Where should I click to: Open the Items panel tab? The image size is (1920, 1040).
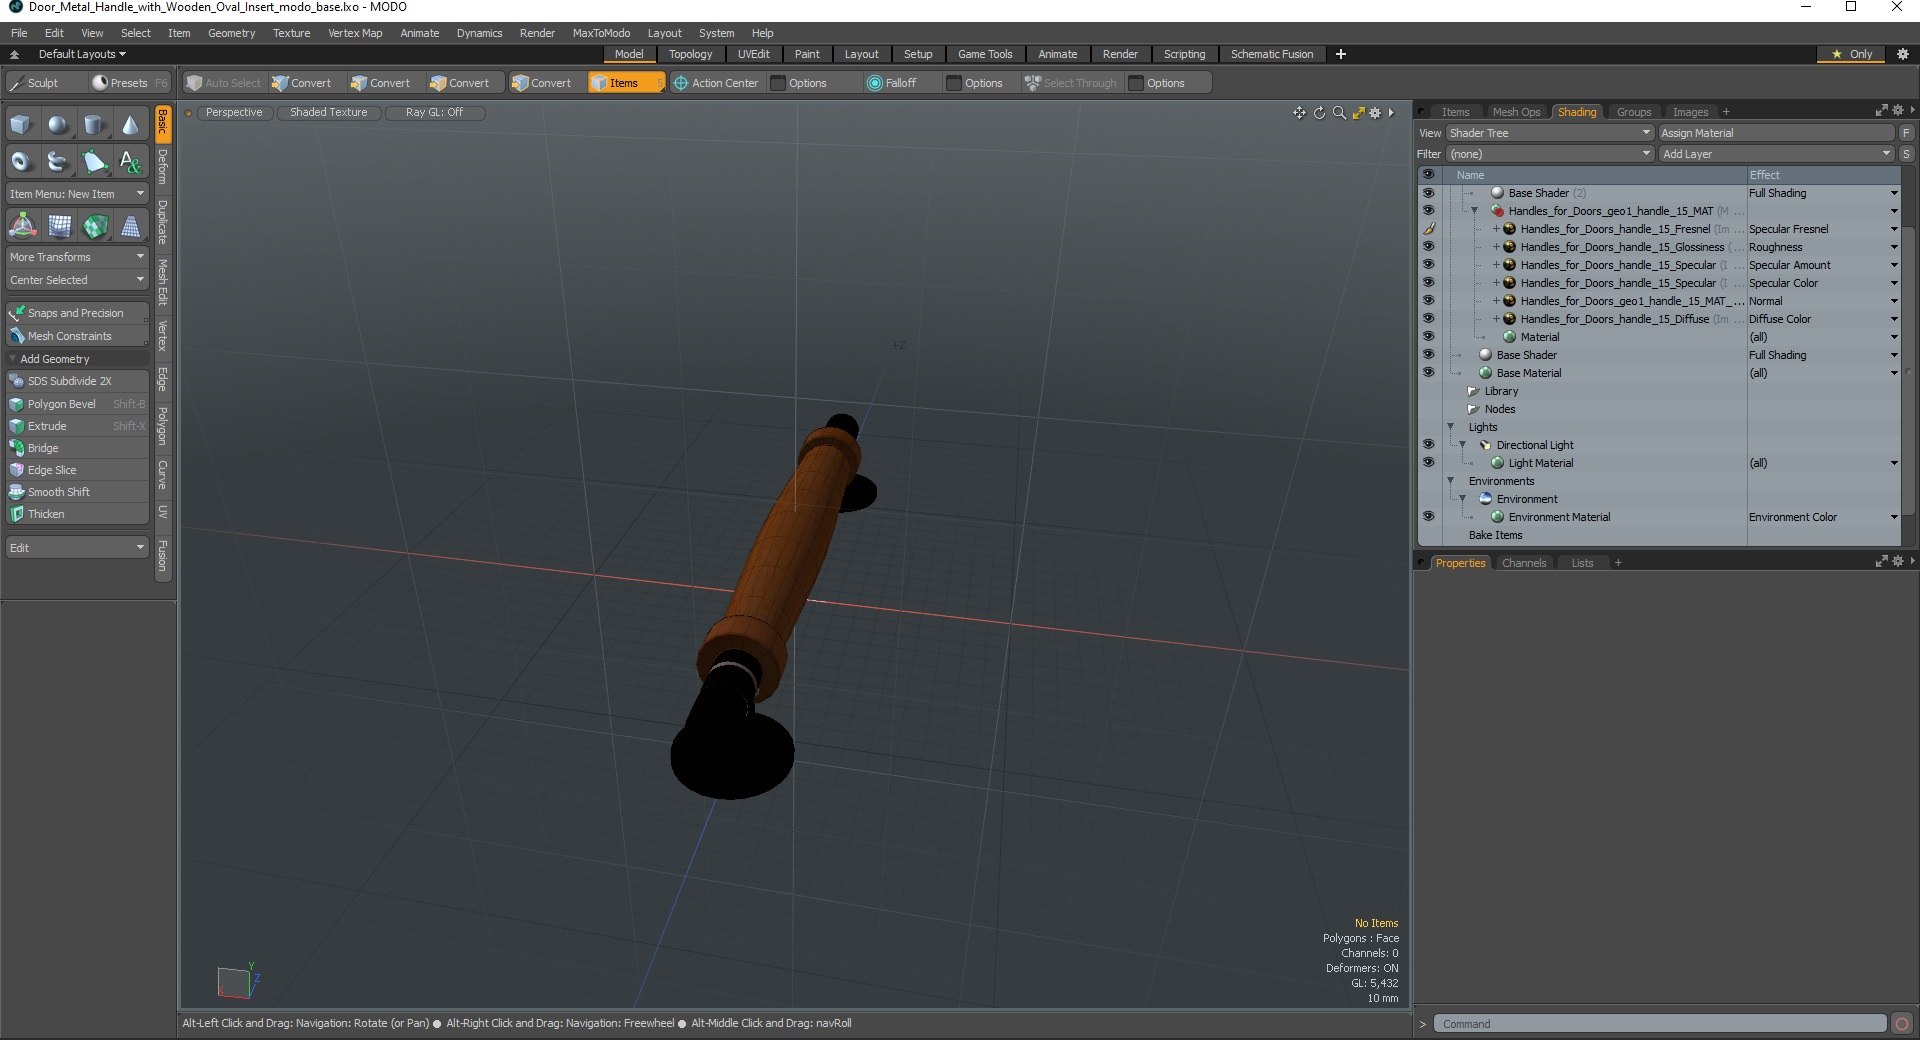click(1455, 112)
